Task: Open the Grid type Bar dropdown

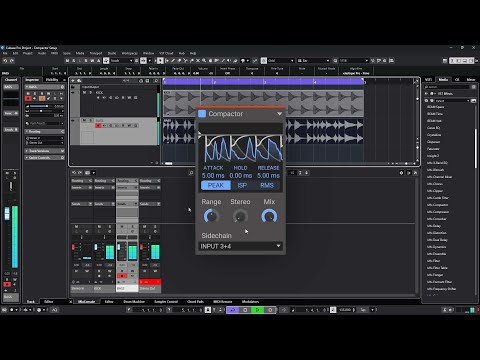Action: coord(313,61)
